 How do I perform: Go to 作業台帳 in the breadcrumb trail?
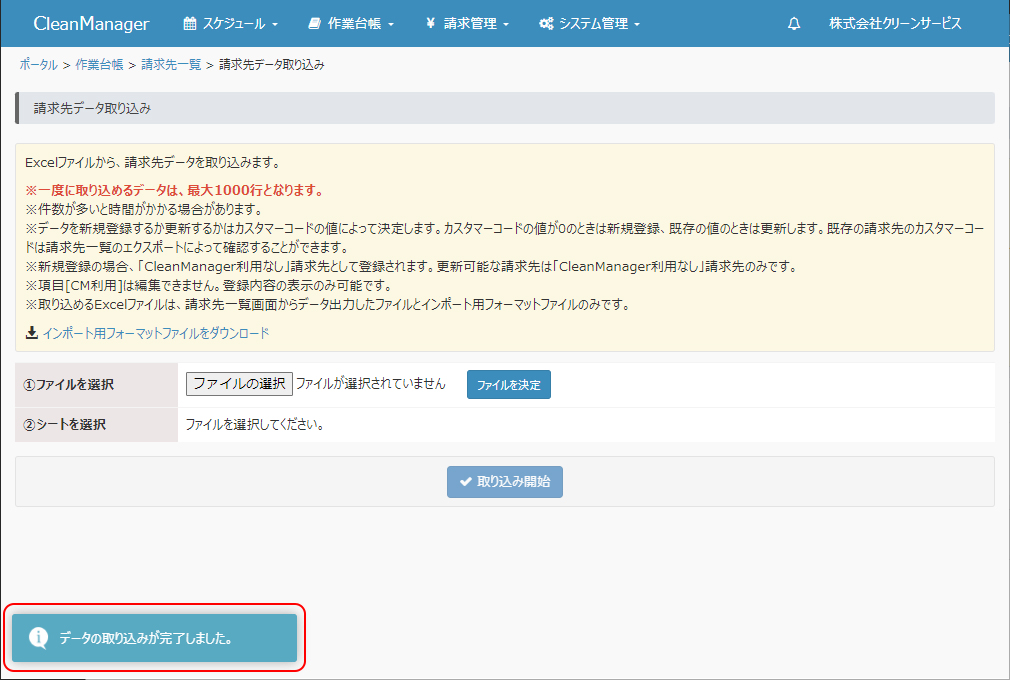click(x=99, y=64)
